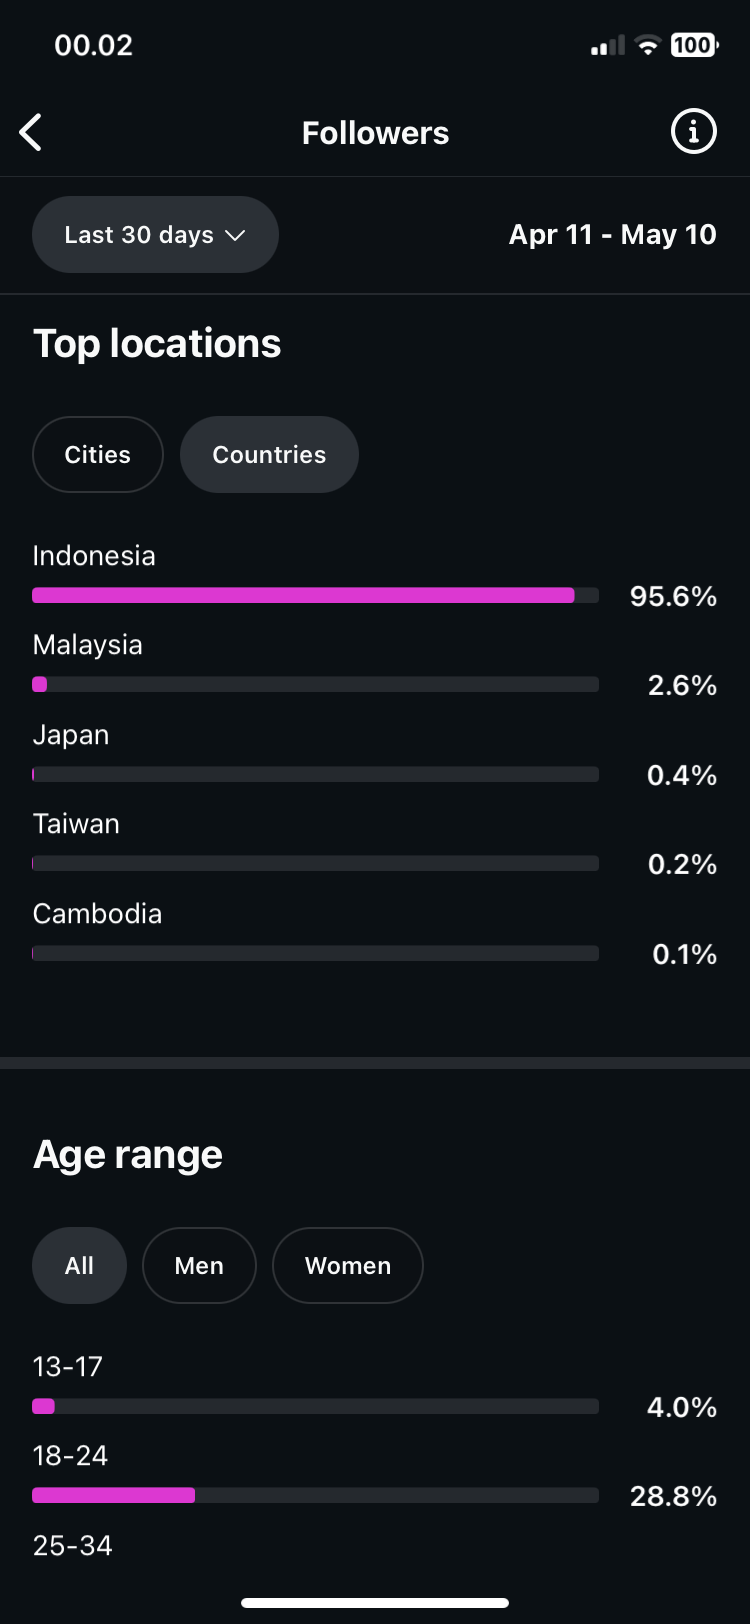Viewport: 750px width, 1624px height.
Task: Tap the 00.02 clock in status bar
Action: pos(93,45)
